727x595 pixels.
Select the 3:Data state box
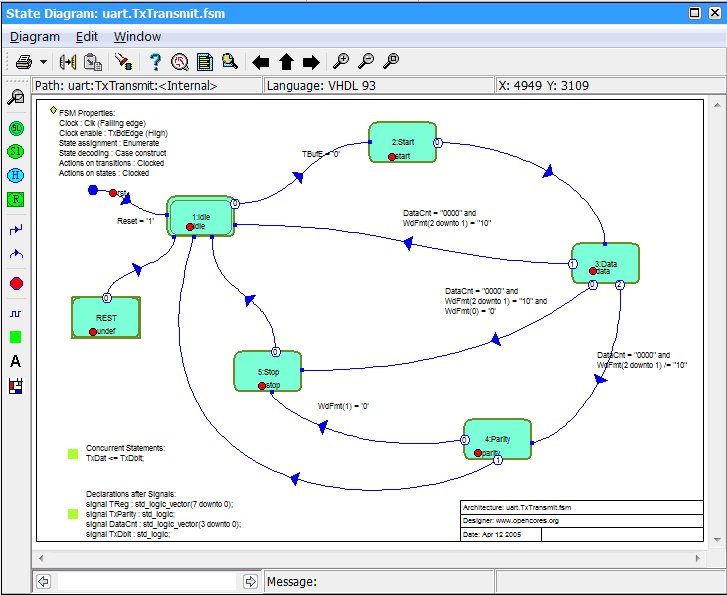pyautogui.click(x=605, y=263)
